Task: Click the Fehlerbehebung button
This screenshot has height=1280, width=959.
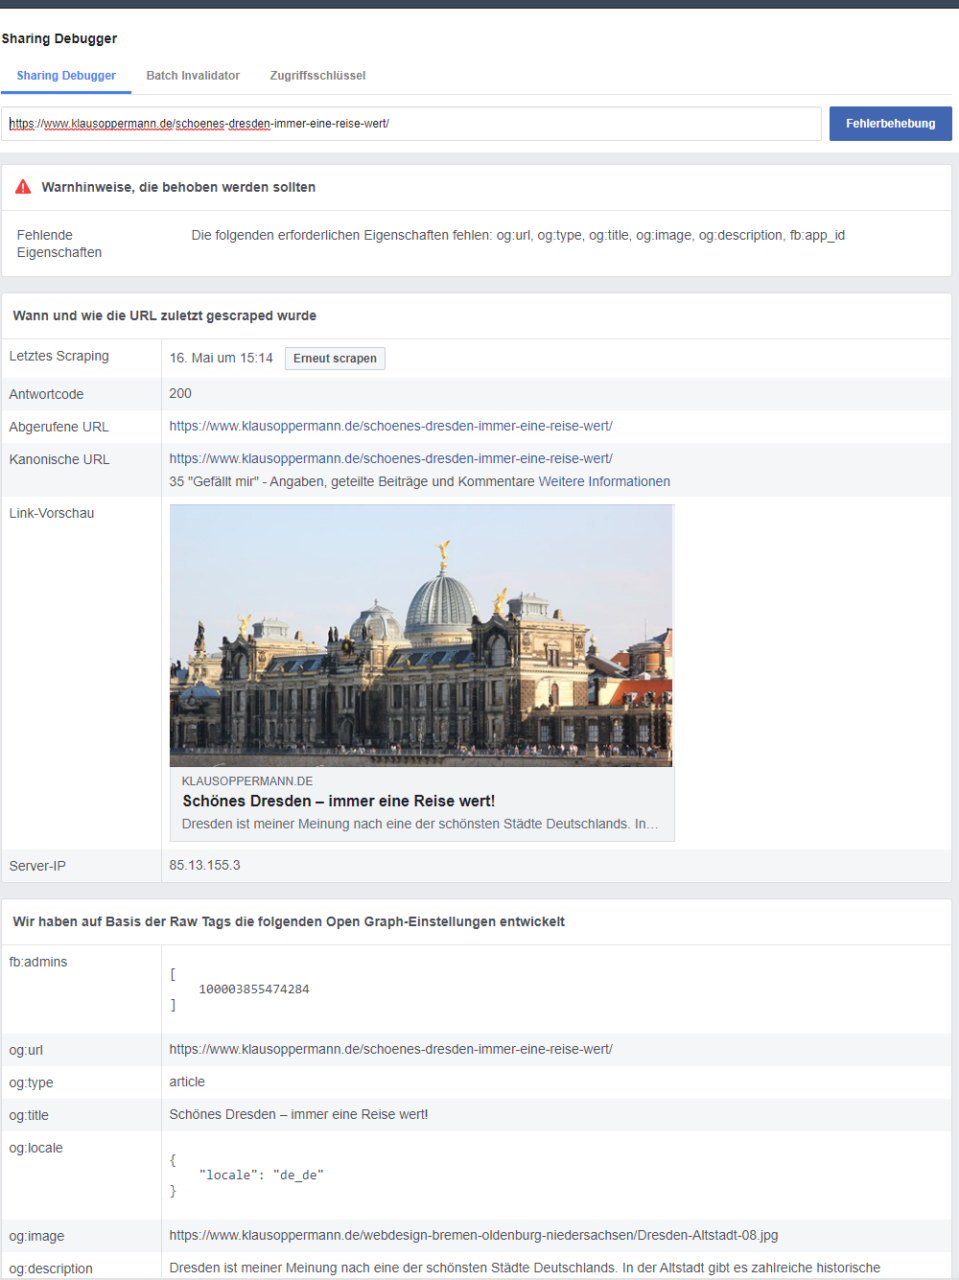Action: 890,124
